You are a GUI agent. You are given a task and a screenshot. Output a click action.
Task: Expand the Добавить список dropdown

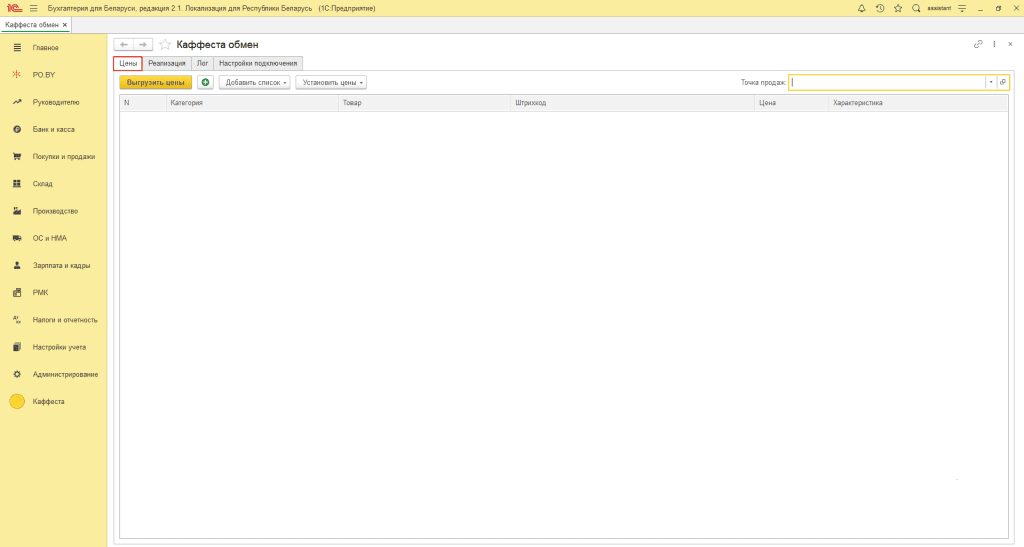coord(255,82)
